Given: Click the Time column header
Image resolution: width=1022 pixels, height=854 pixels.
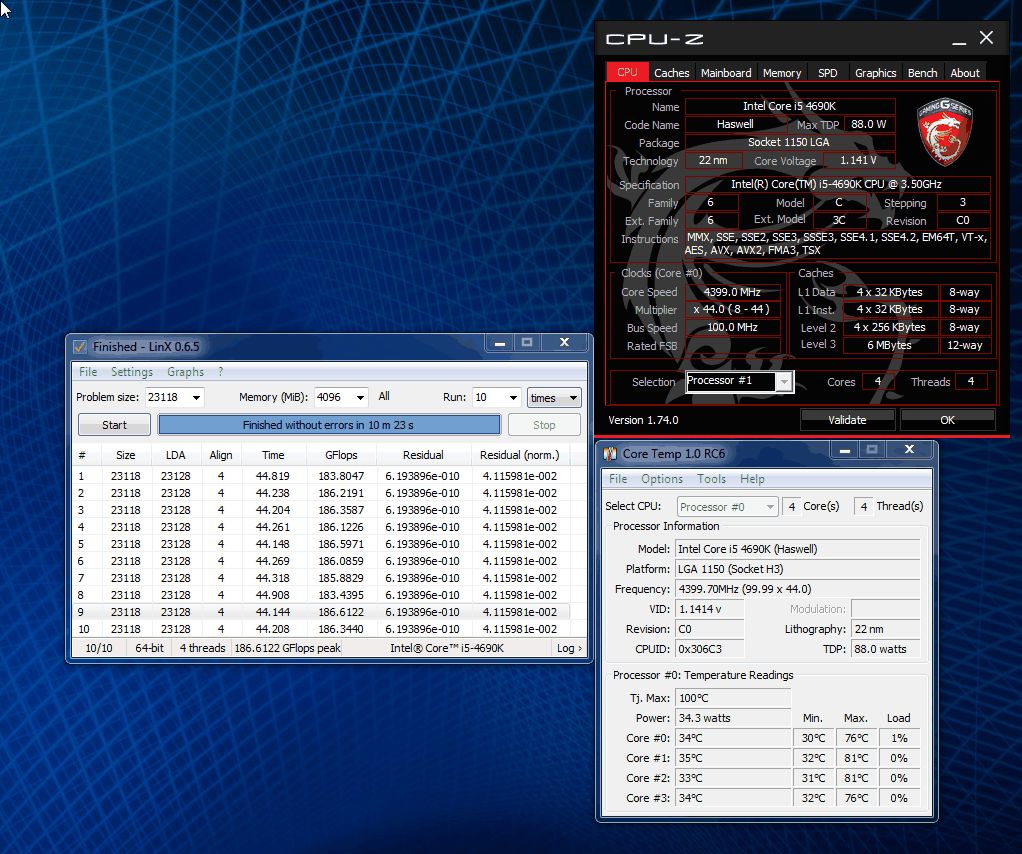Looking at the screenshot, I should click(272, 455).
